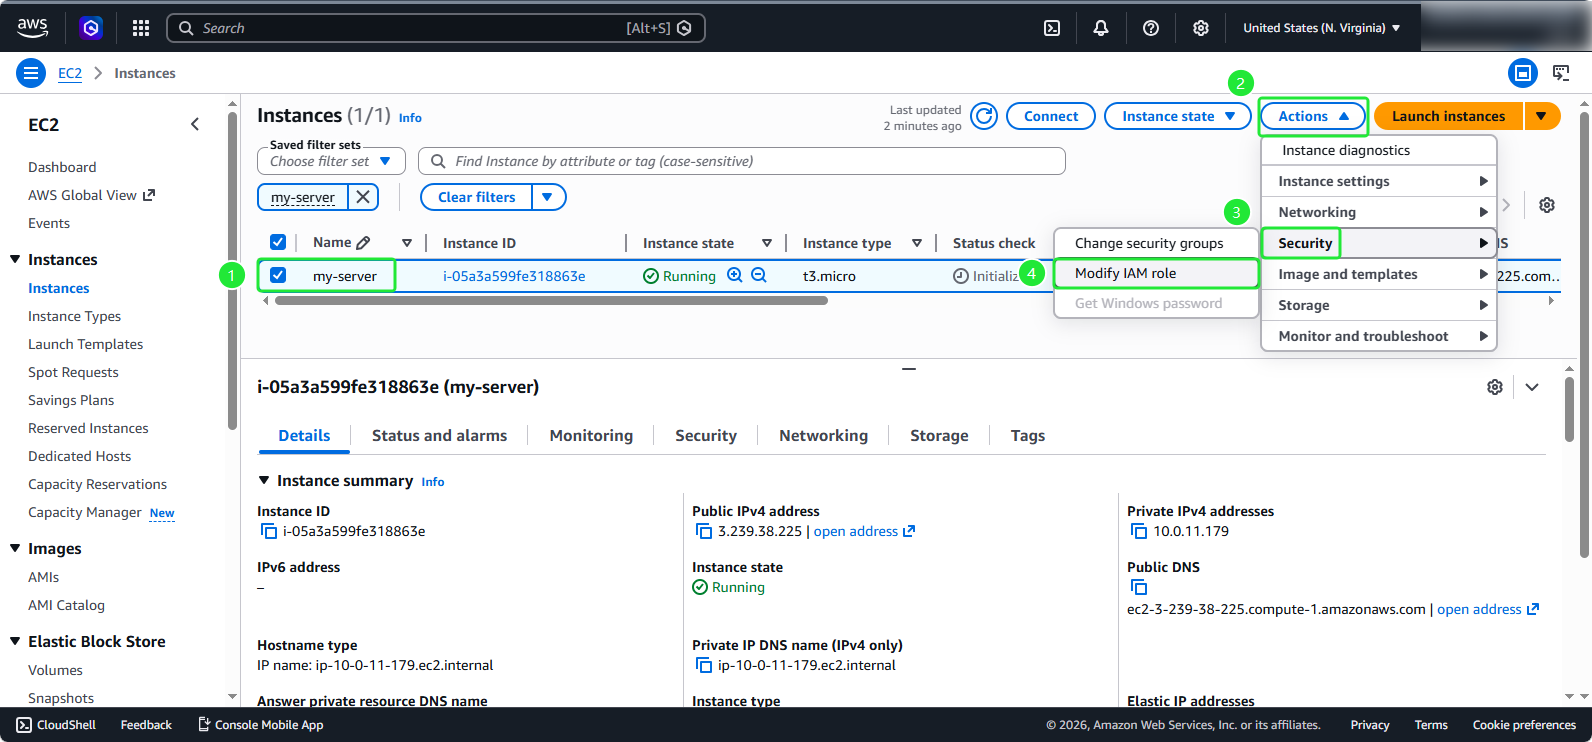The image size is (1592, 742).
Task: Switch to the Status and alarms tab
Action: coord(439,436)
